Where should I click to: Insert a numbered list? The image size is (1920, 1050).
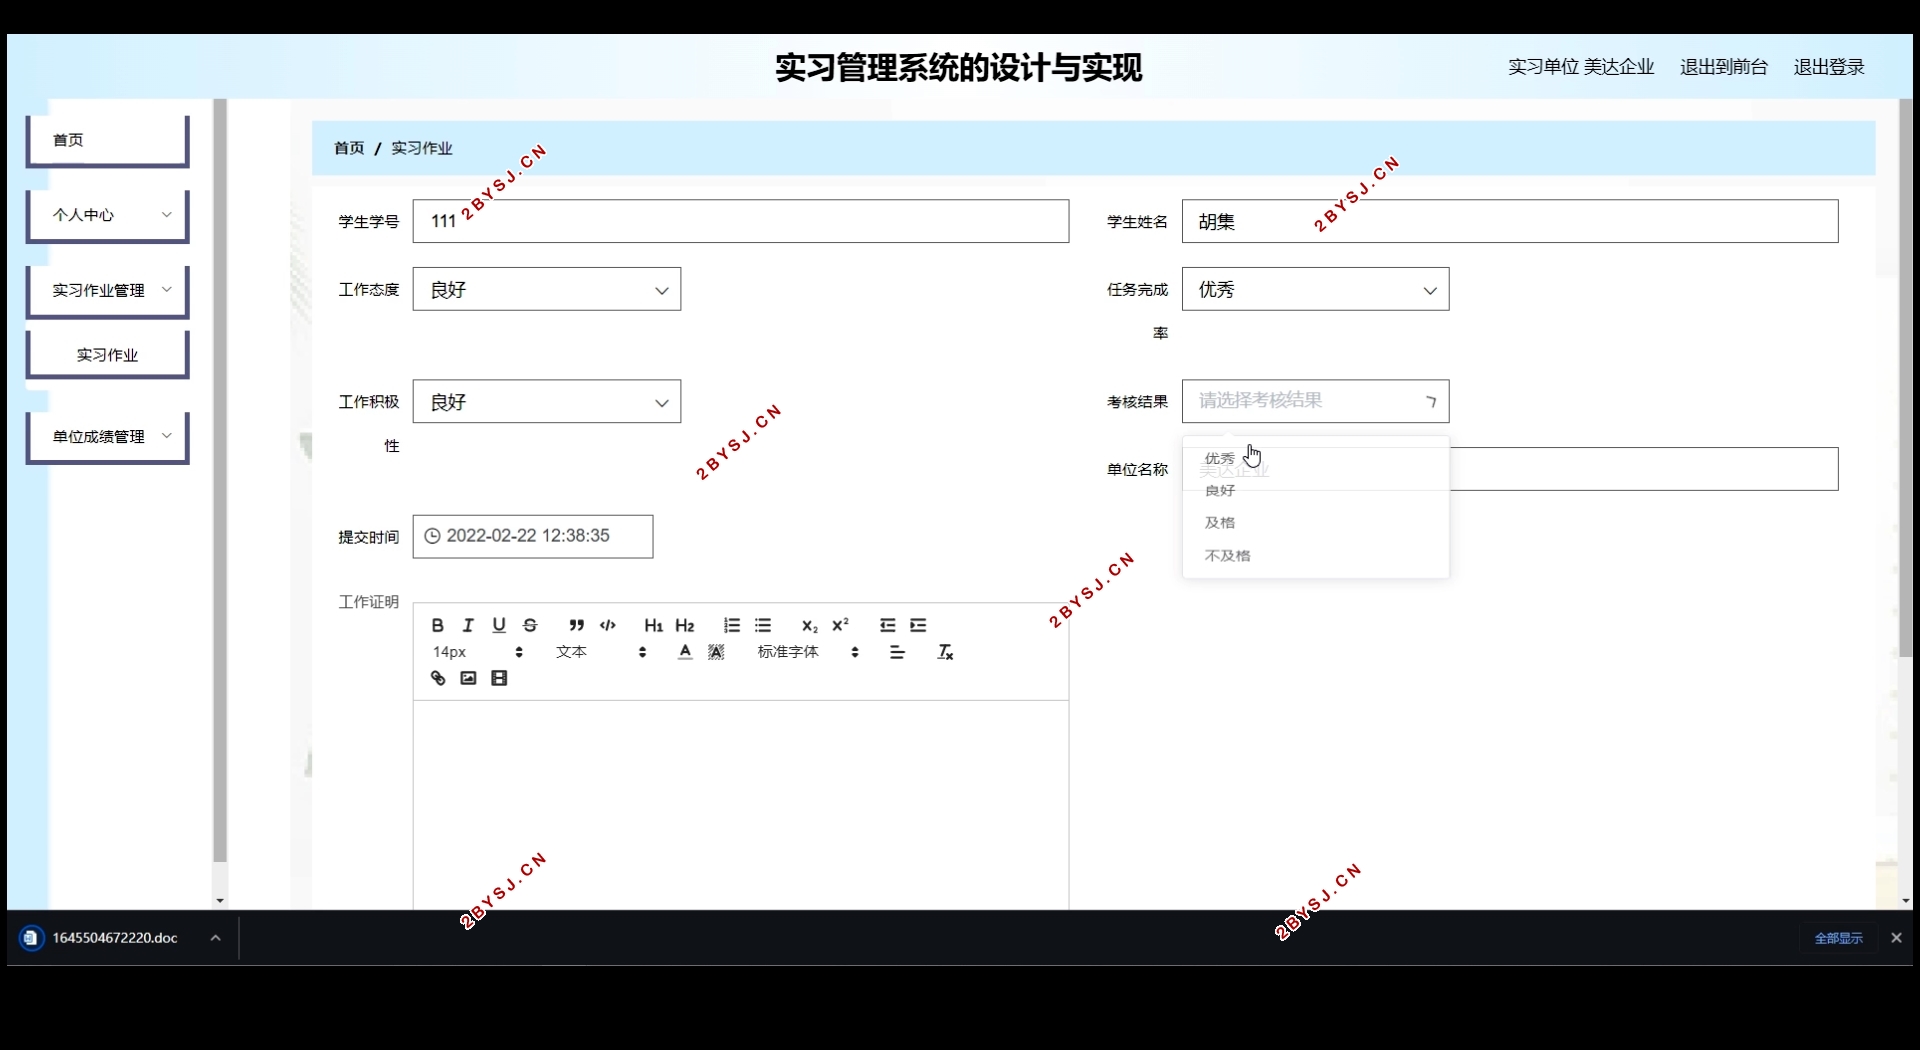[x=731, y=625]
